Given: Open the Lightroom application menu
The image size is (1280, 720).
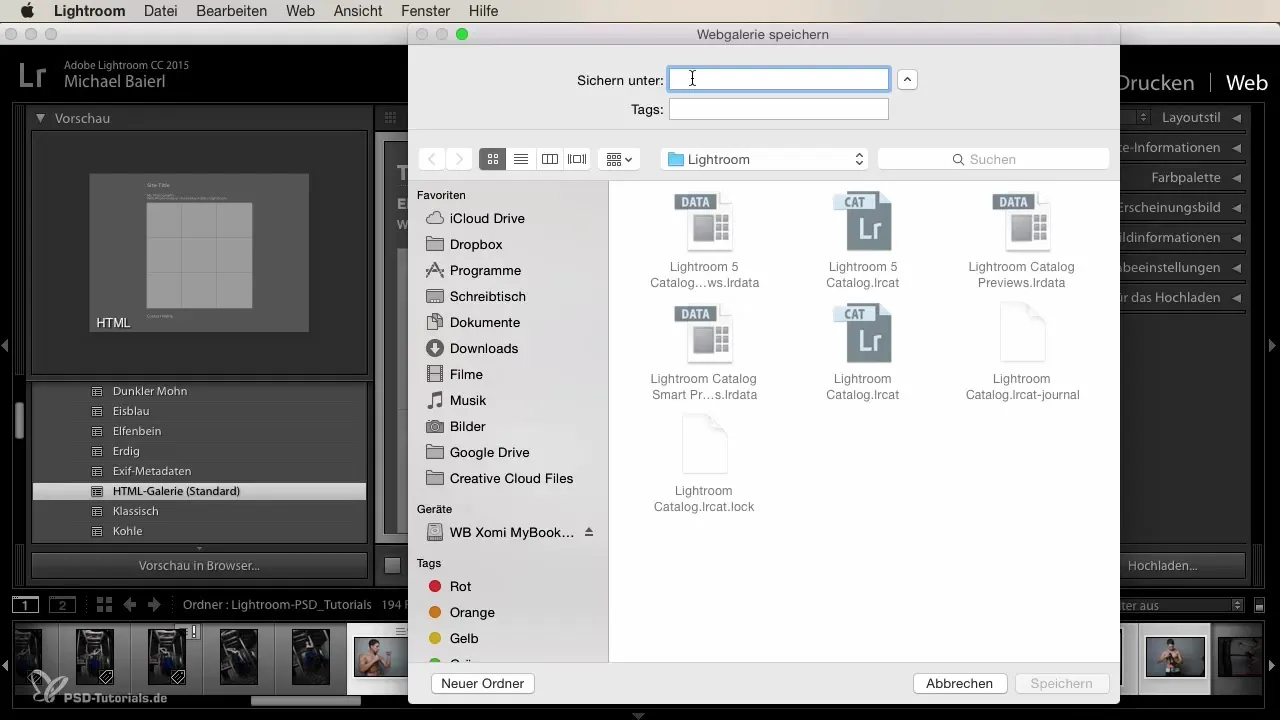Looking at the screenshot, I should 90,11.
